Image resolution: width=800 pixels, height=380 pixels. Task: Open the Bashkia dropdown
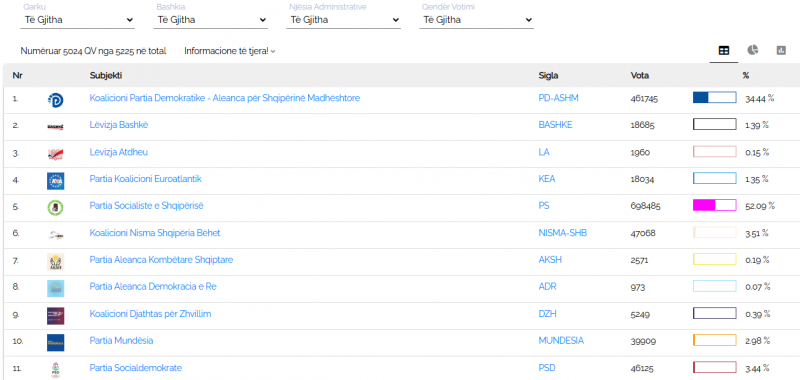point(212,20)
